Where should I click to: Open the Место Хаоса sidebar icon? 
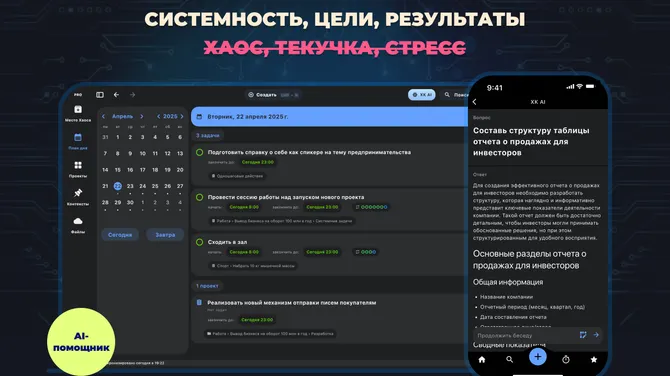tap(78, 110)
